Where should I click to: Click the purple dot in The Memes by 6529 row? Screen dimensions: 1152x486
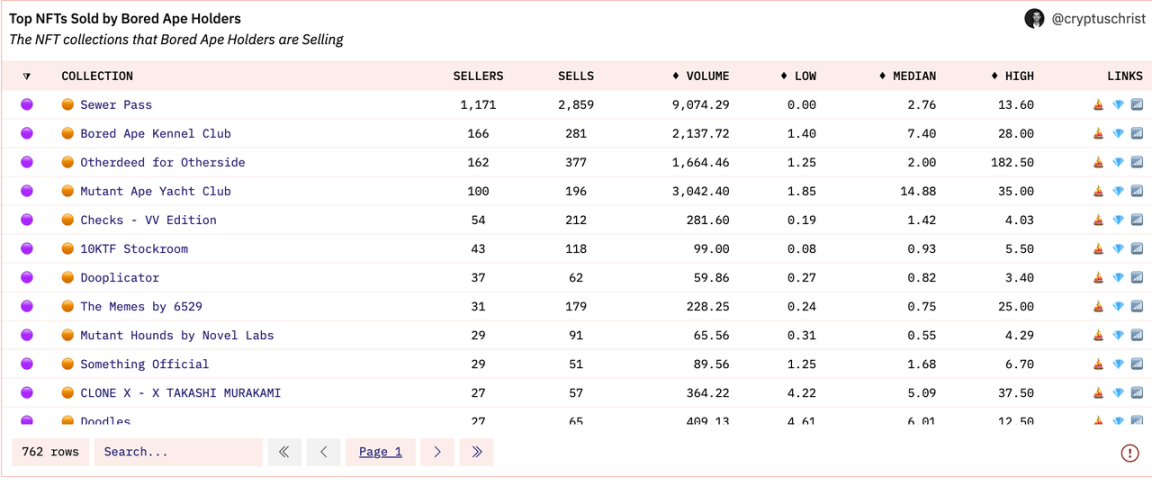pyautogui.click(x=27, y=307)
